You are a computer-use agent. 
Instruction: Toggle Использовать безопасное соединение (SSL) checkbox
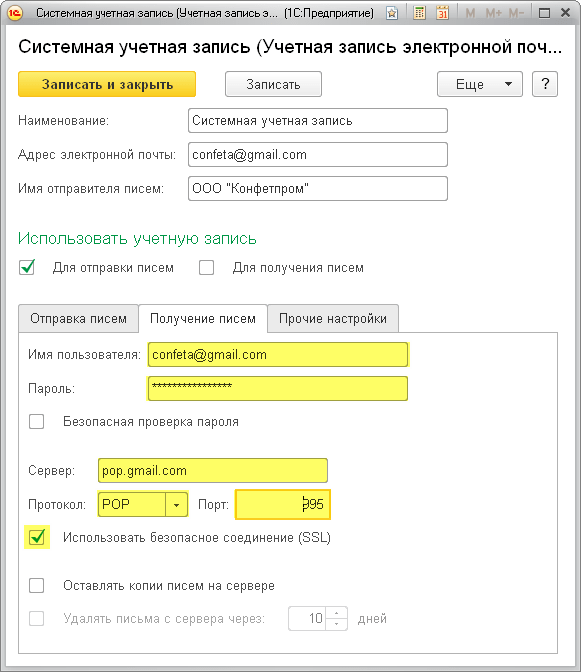tap(37, 537)
